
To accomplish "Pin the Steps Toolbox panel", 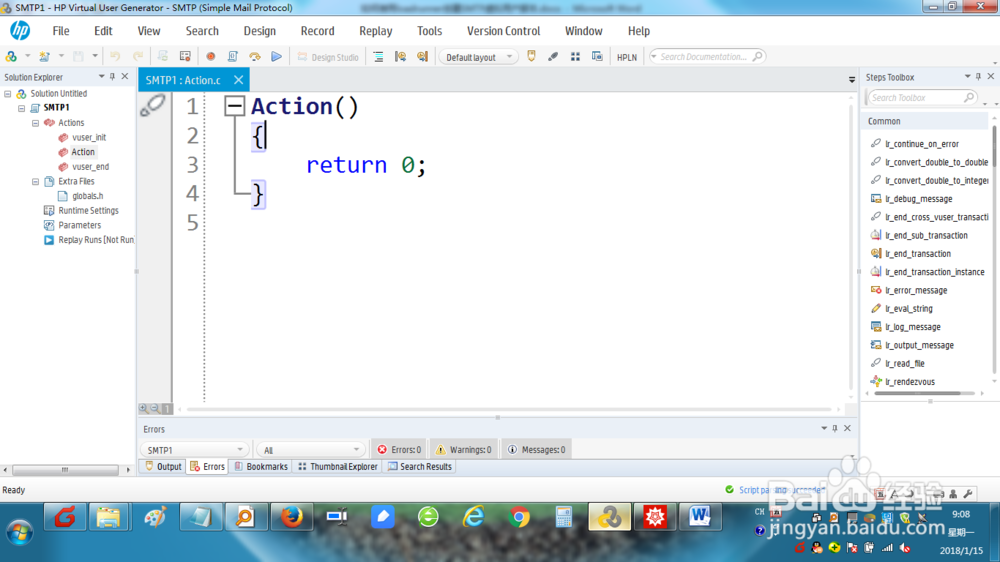I will click(x=979, y=77).
